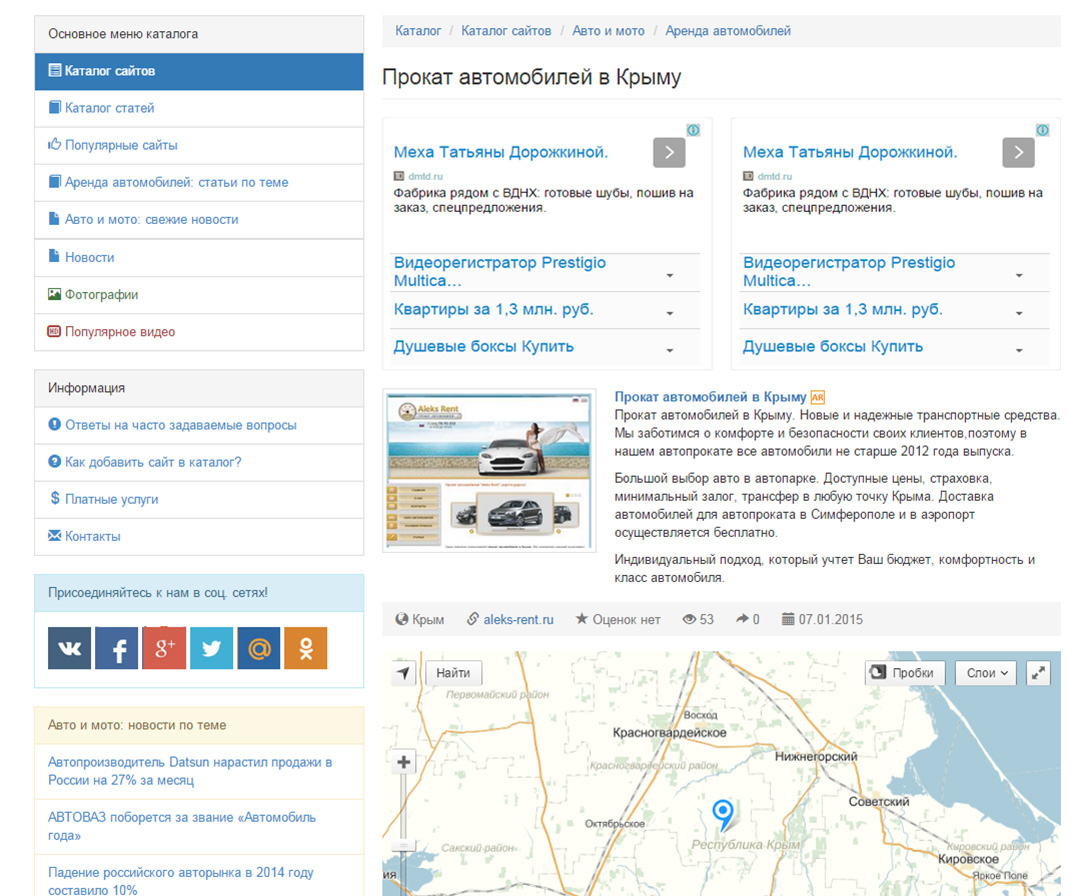Viewport: 1082px width, 896px height.
Task: Click the VK social network icon
Action: tap(69, 649)
